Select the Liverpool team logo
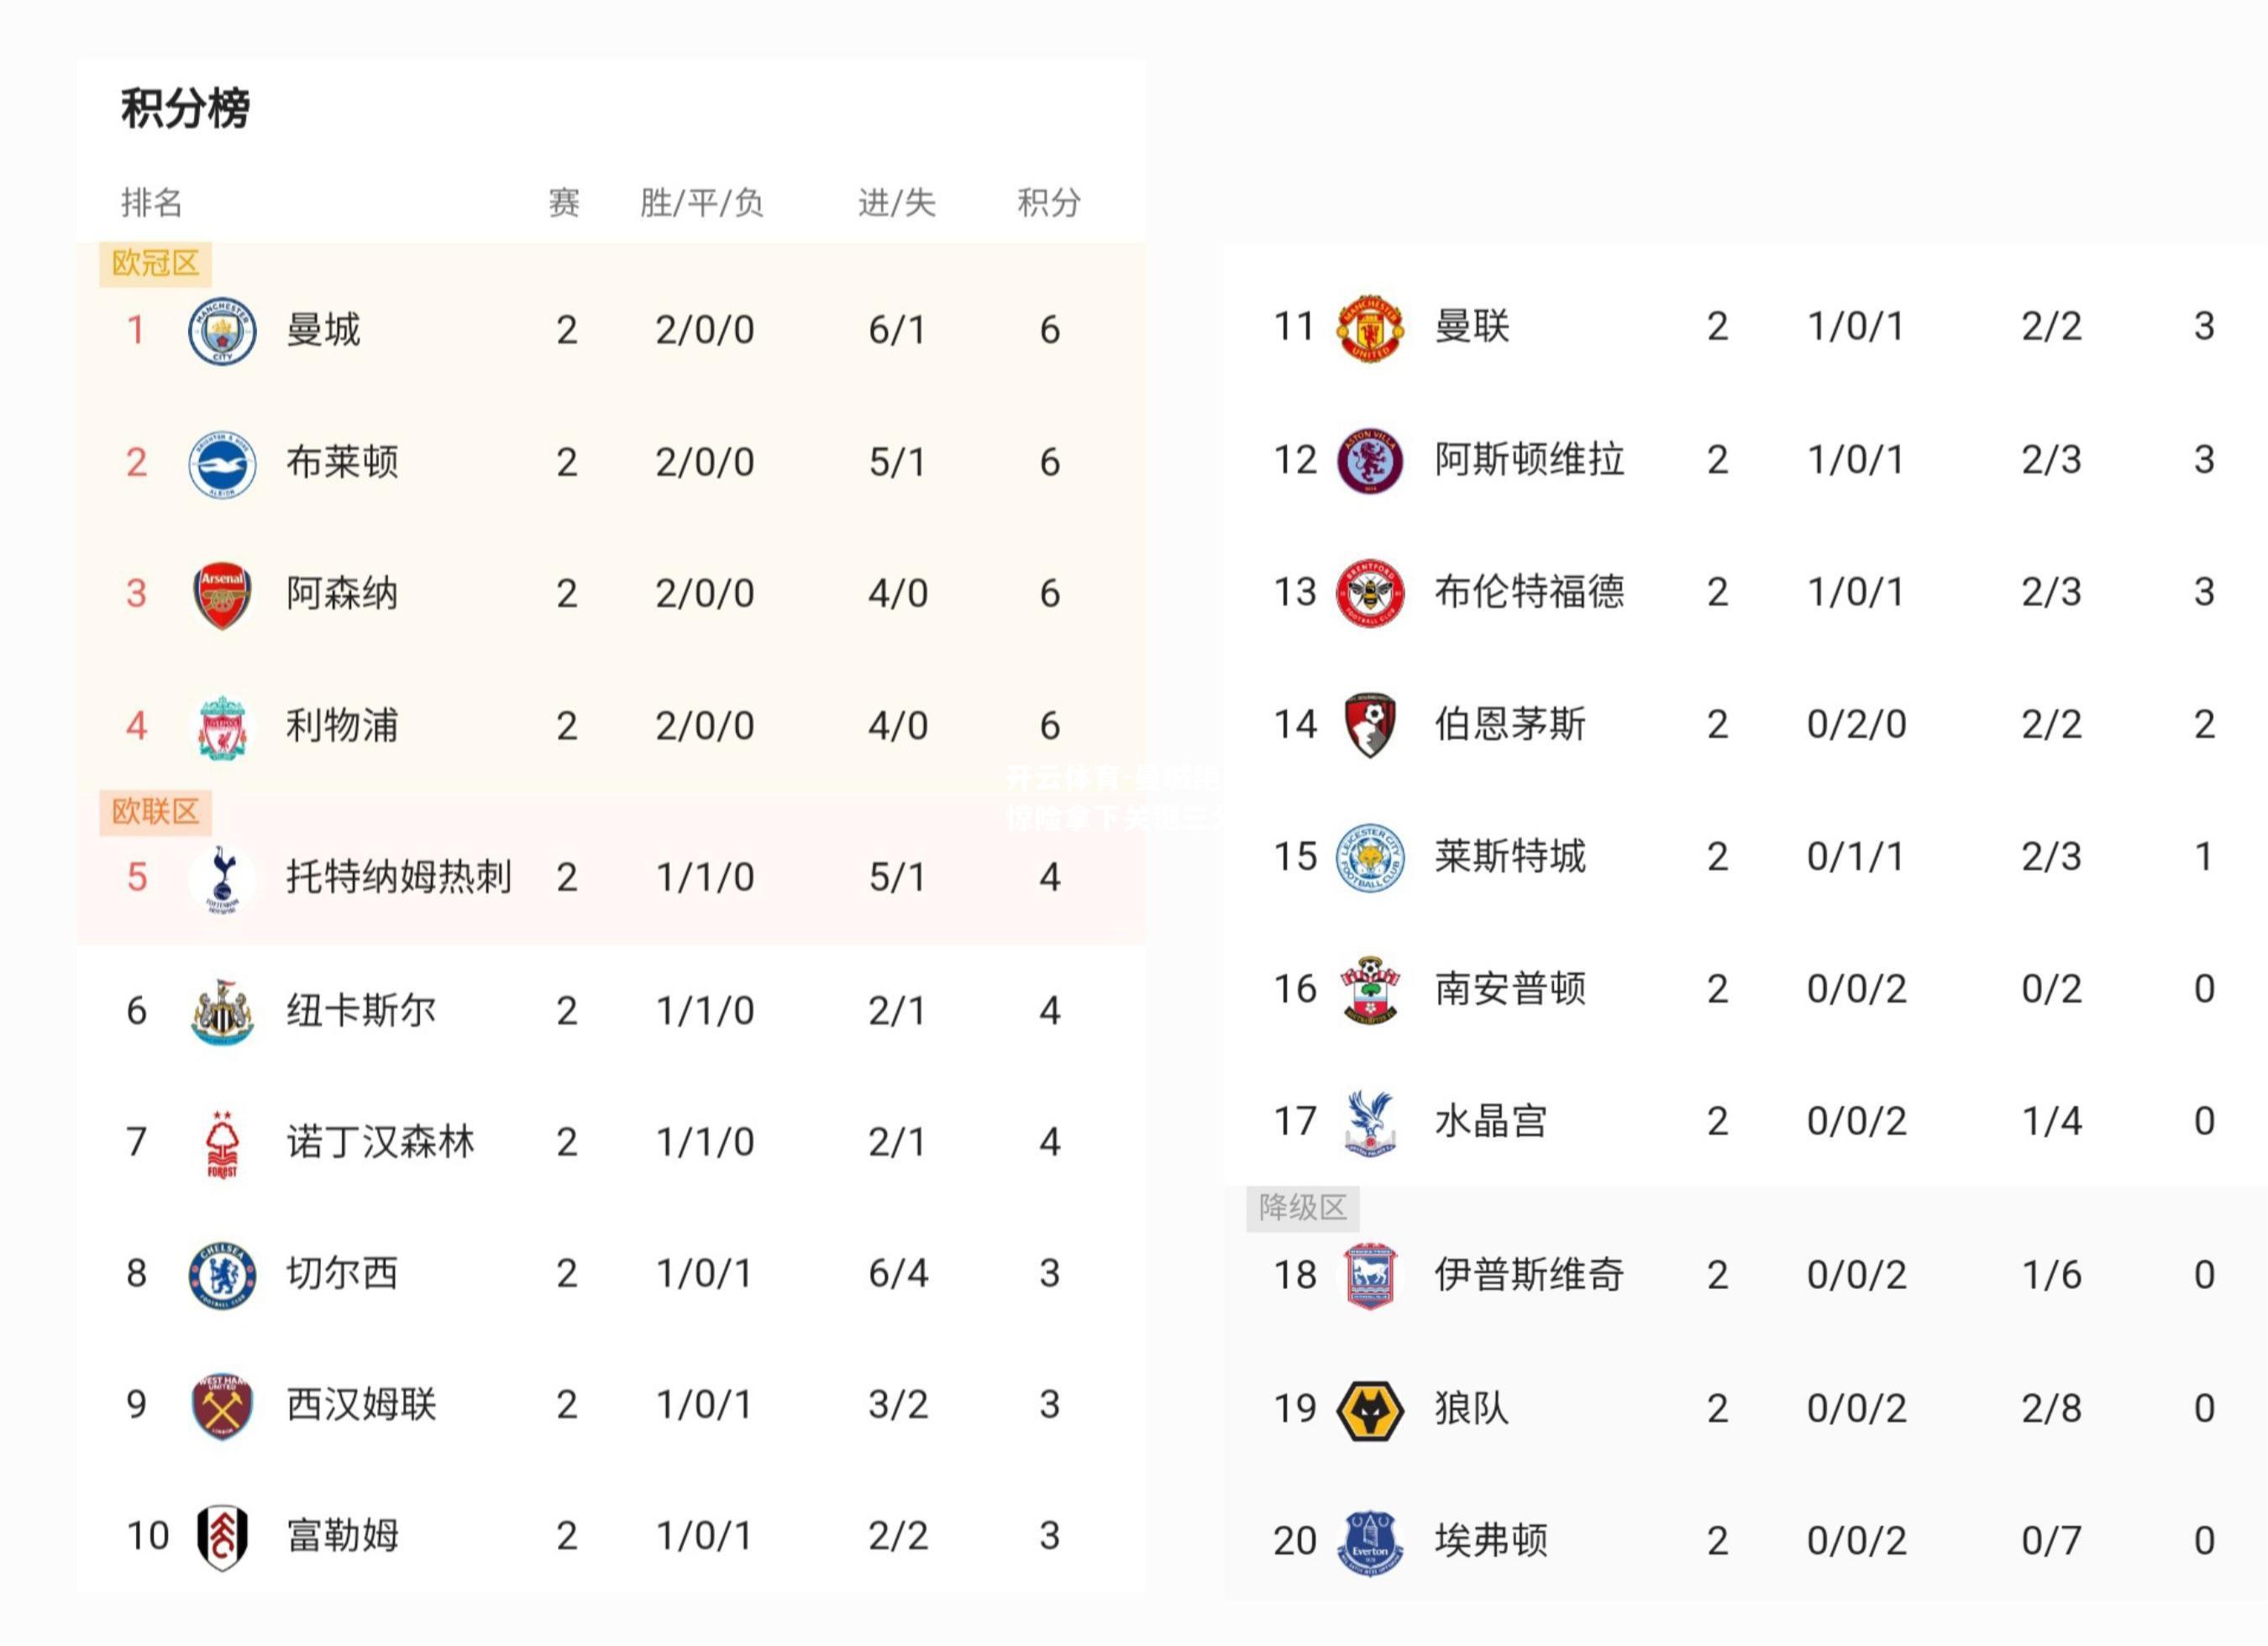Viewport: 2268px width, 1646px height. tap(222, 727)
